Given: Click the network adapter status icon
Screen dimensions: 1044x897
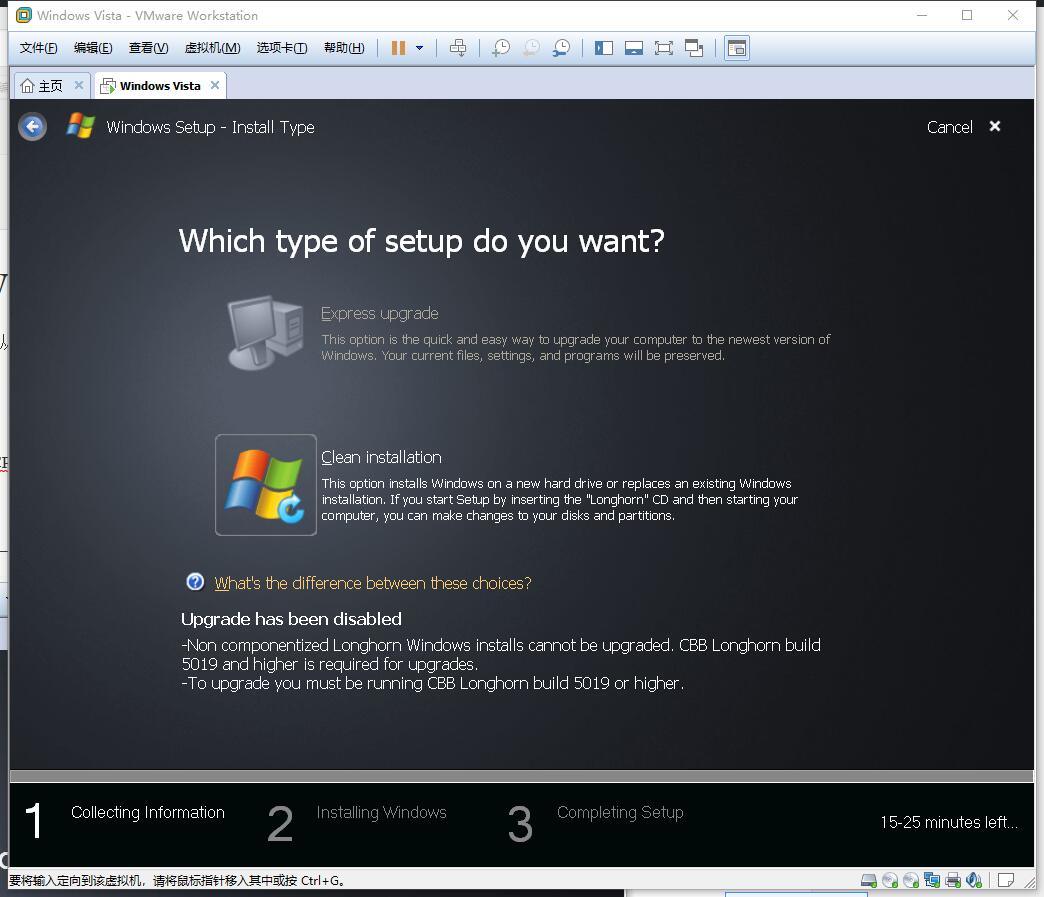Looking at the screenshot, I should click(x=932, y=880).
